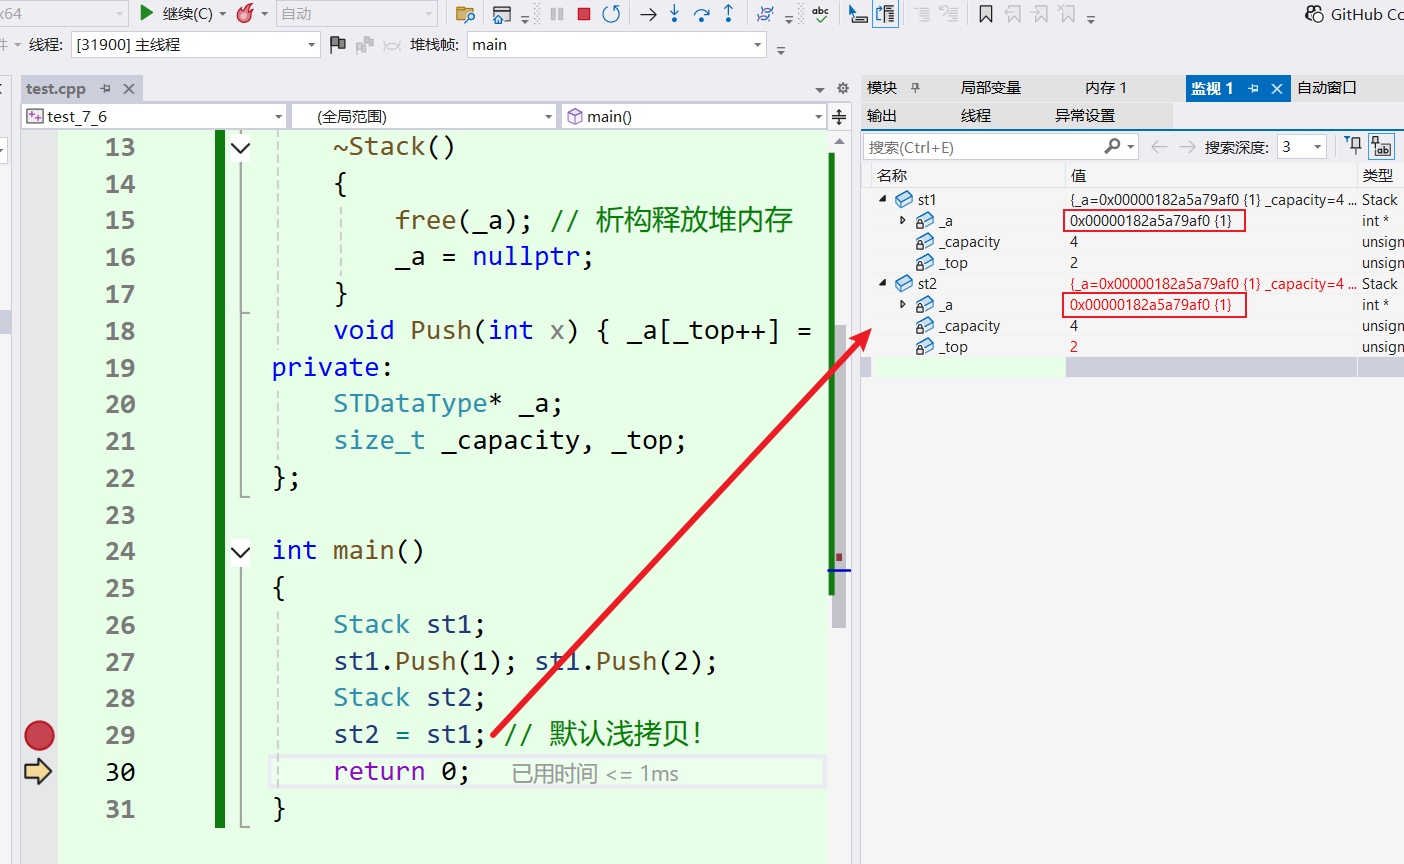1404x864 pixels.
Task: Click the flag icon beside thread selector
Action: coord(338,45)
